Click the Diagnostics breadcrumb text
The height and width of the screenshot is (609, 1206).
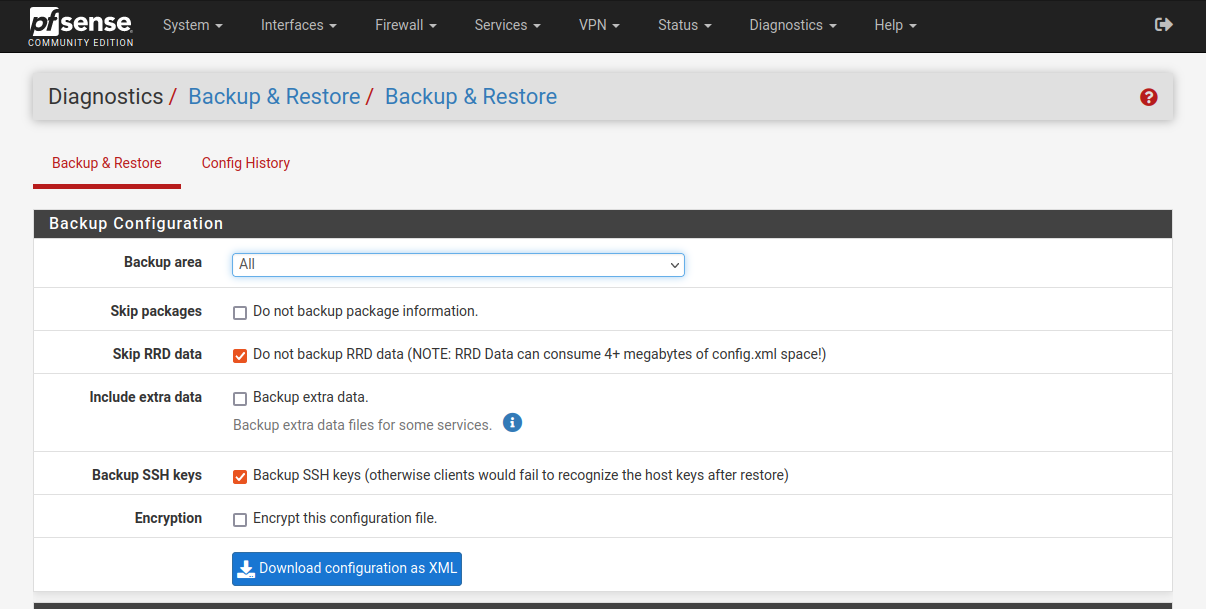(x=106, y=97)
